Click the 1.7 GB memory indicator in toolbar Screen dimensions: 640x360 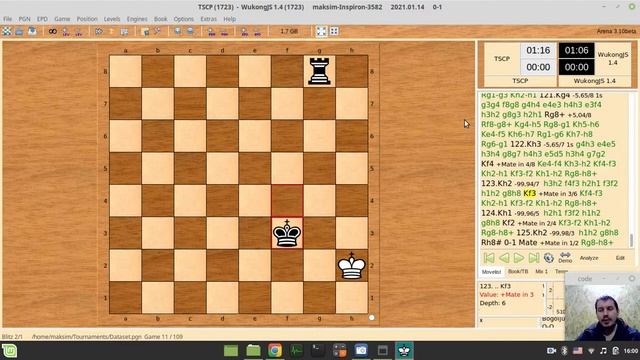click(289, 31)
